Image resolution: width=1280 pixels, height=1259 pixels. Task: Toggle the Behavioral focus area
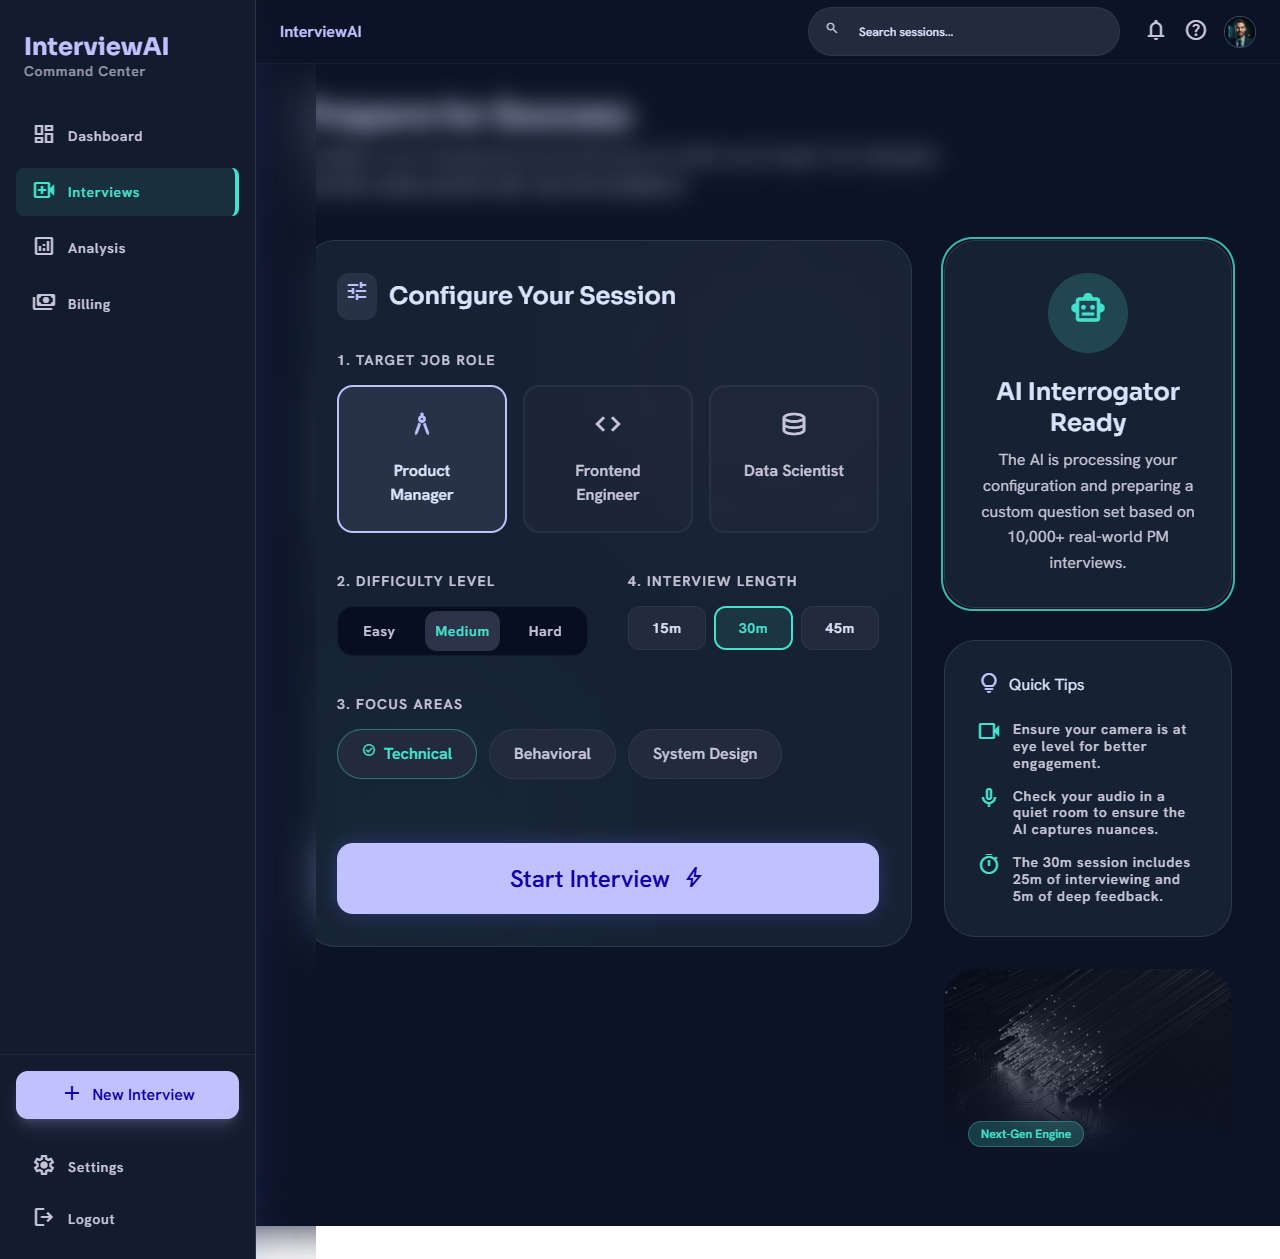tap(552, 754)
